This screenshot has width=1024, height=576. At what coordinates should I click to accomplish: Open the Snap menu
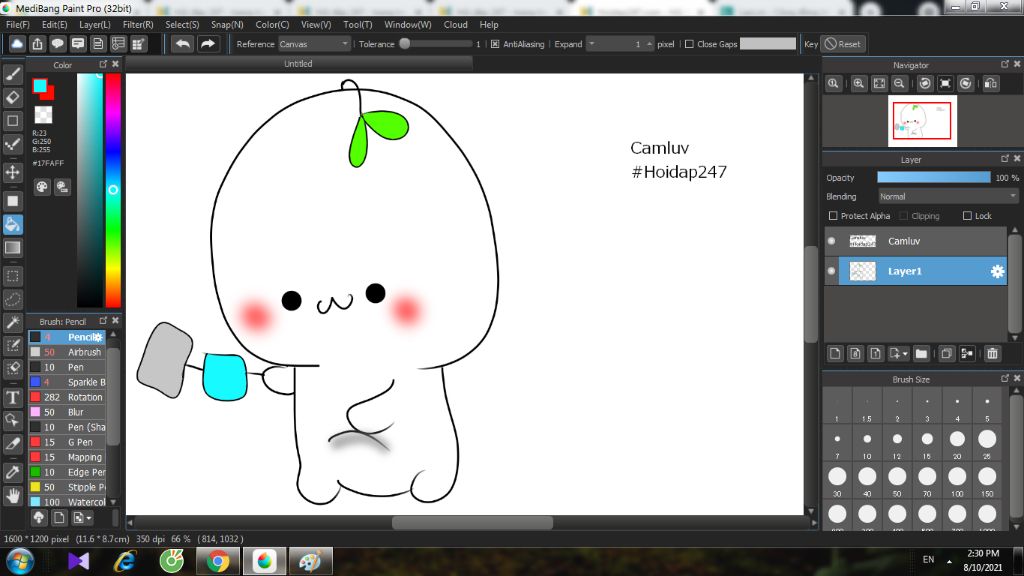227,25
